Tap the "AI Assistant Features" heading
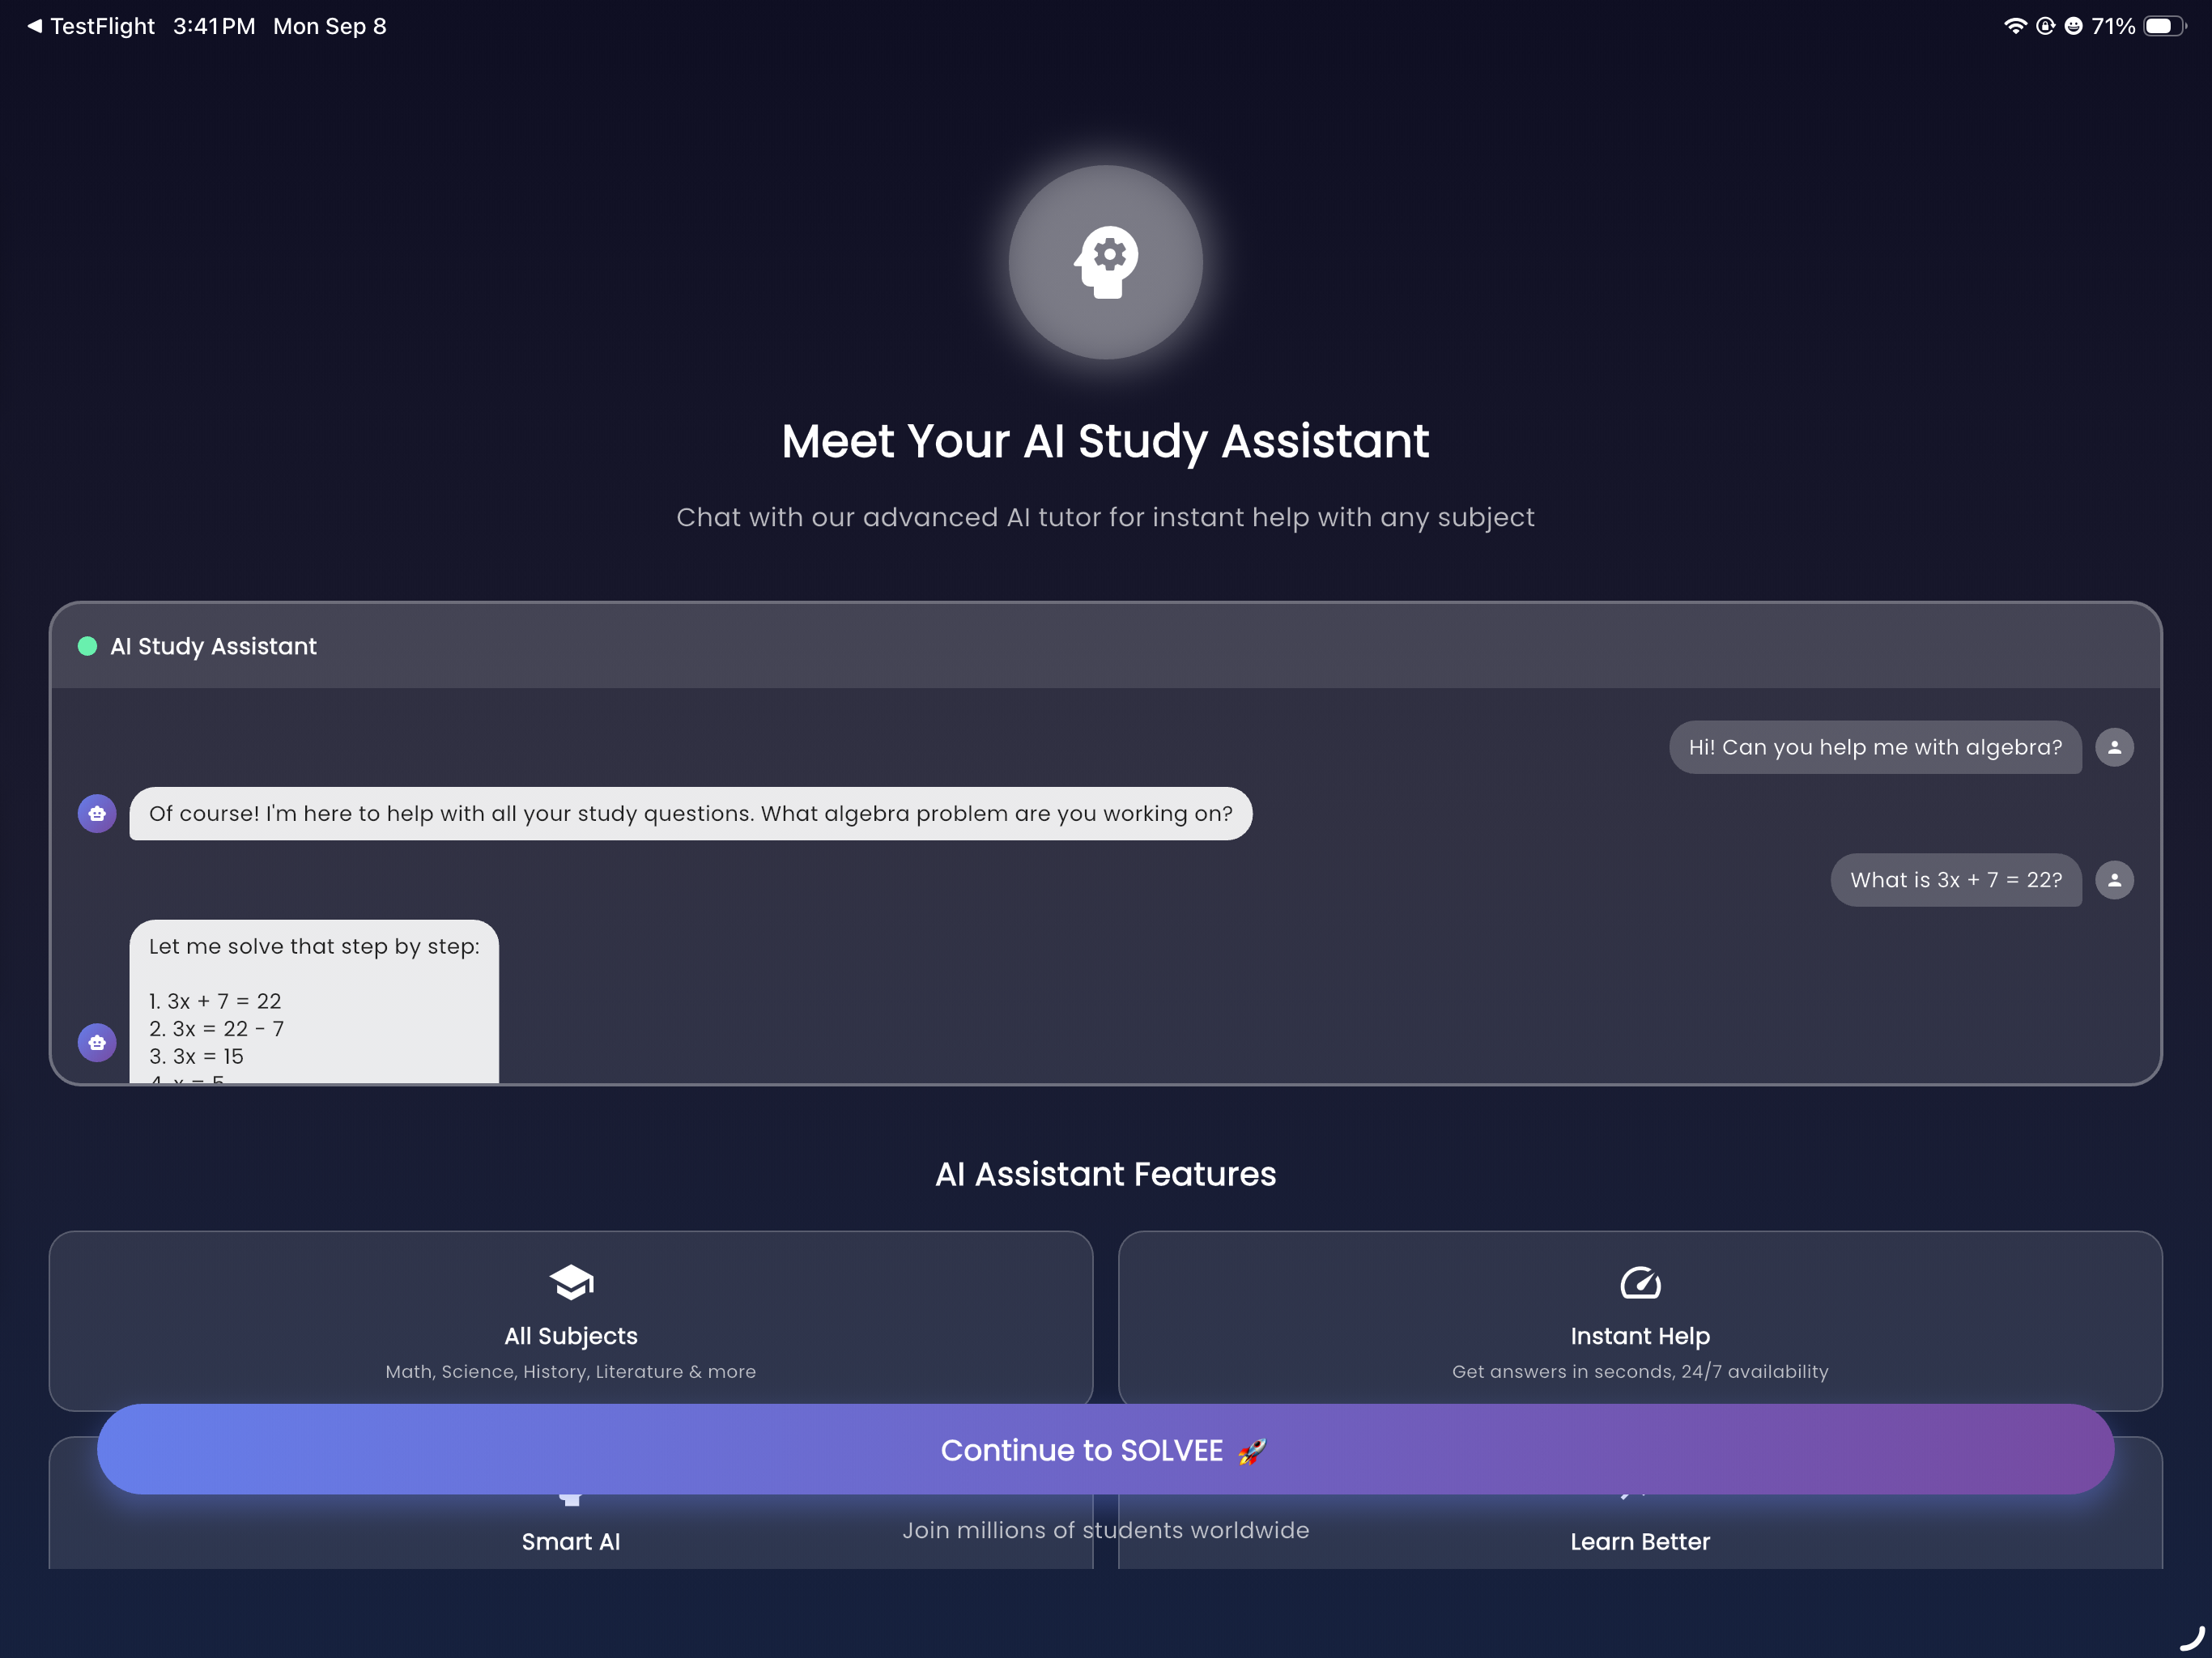This screenshot has height=1658, width=2212. click(1105, 1174)
